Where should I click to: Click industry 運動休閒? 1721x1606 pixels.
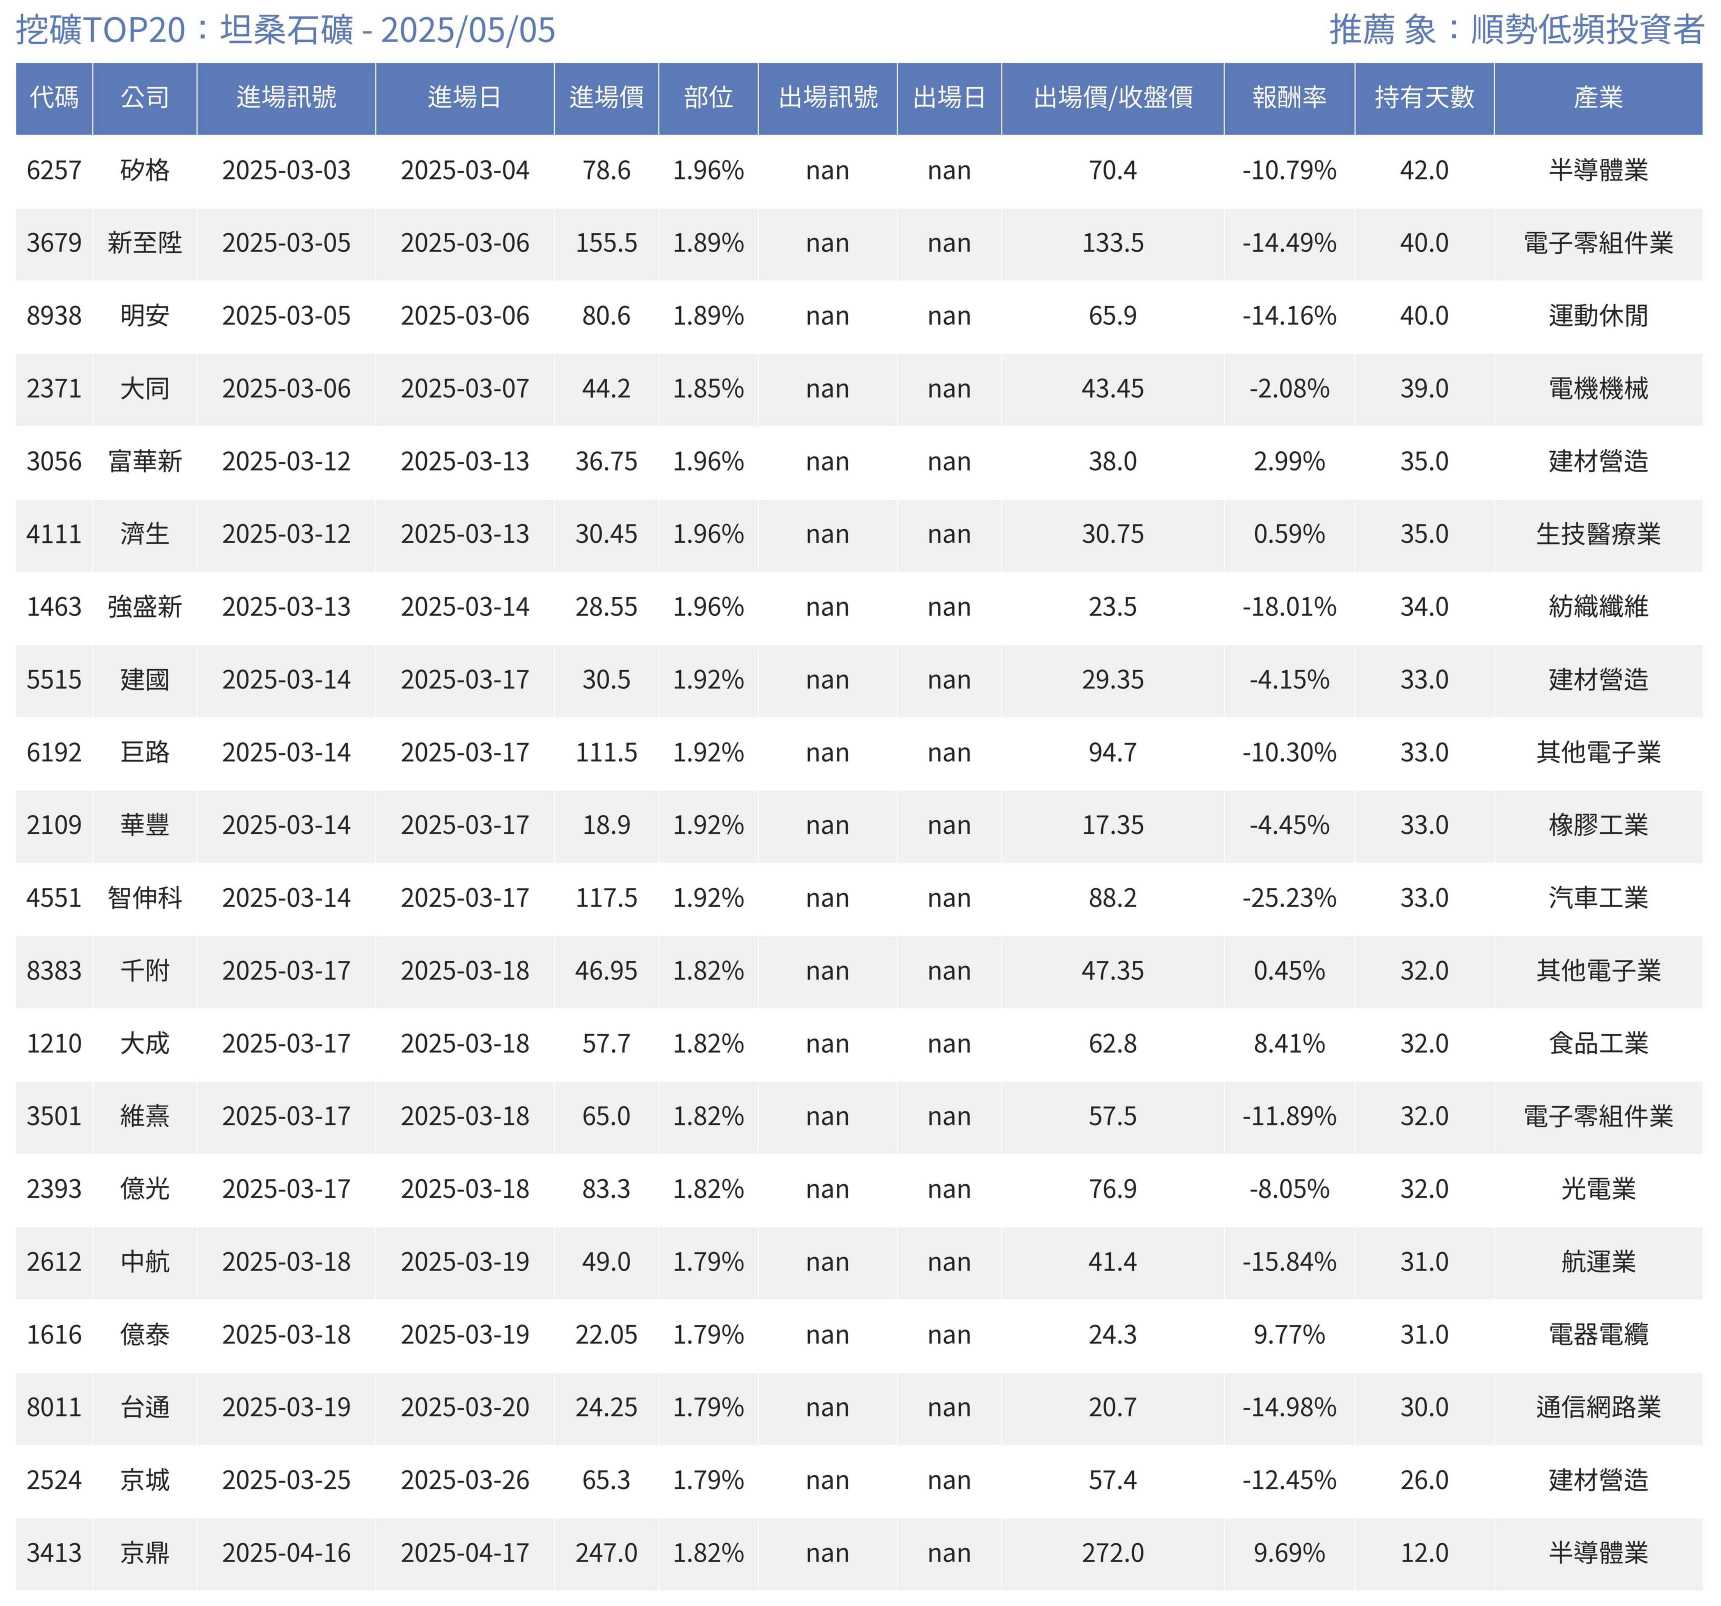click(1599, 317)
